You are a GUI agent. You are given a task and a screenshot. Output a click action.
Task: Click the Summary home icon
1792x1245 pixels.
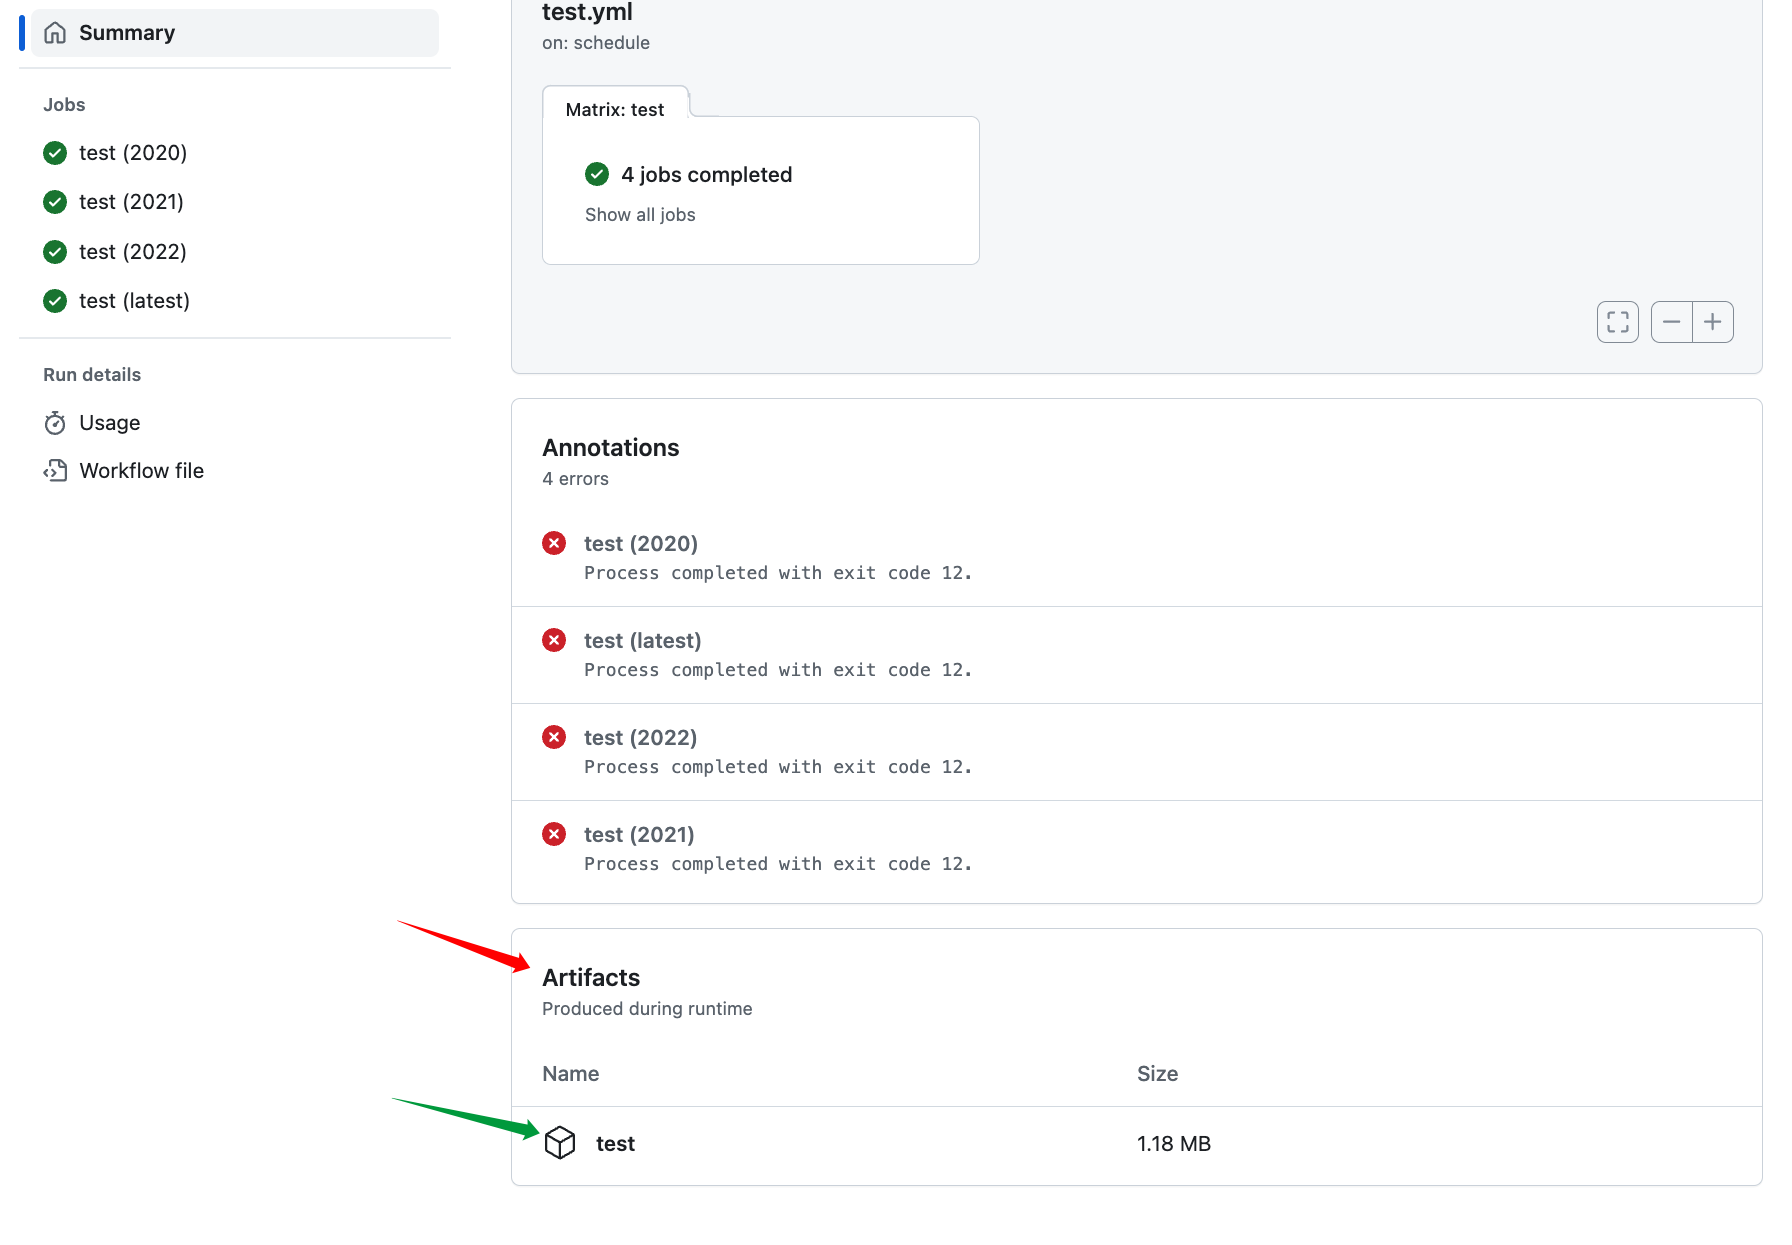56,33
